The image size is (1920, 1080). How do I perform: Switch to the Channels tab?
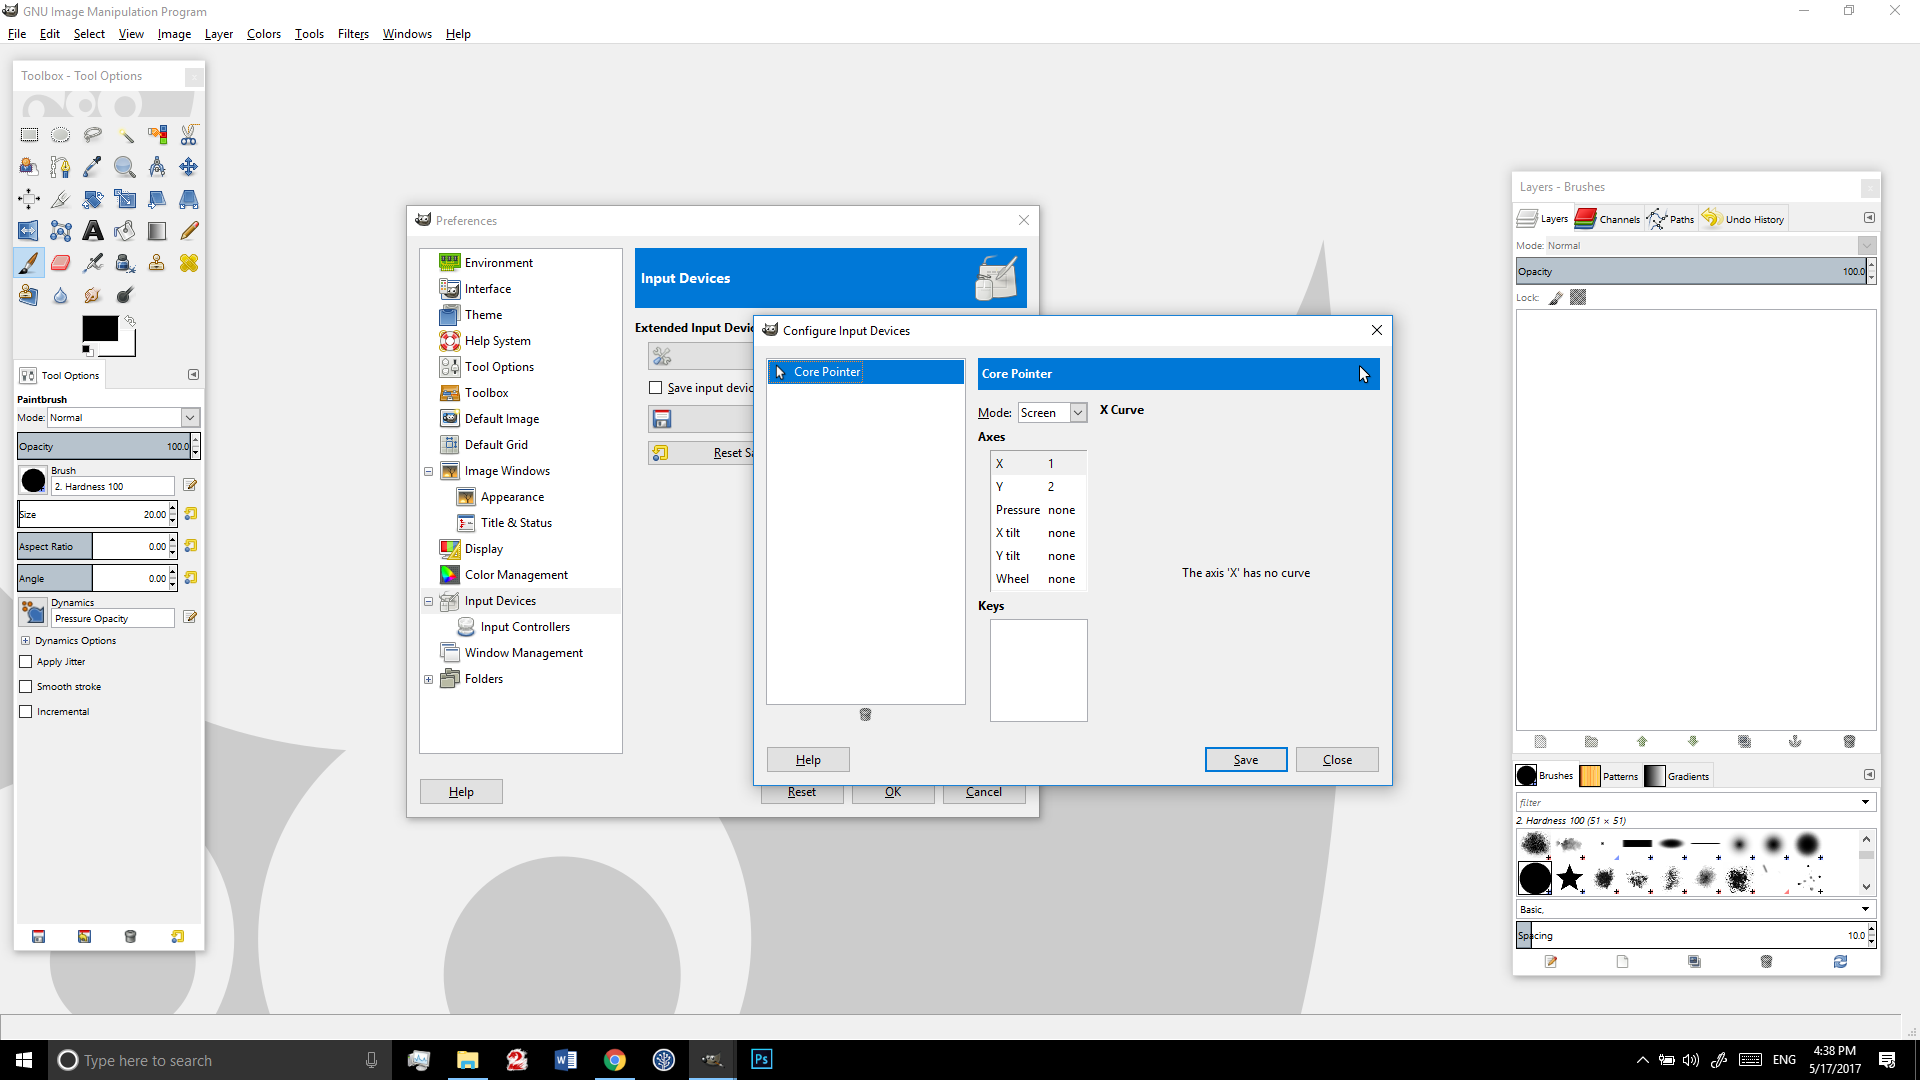(x=1608, y=219)
